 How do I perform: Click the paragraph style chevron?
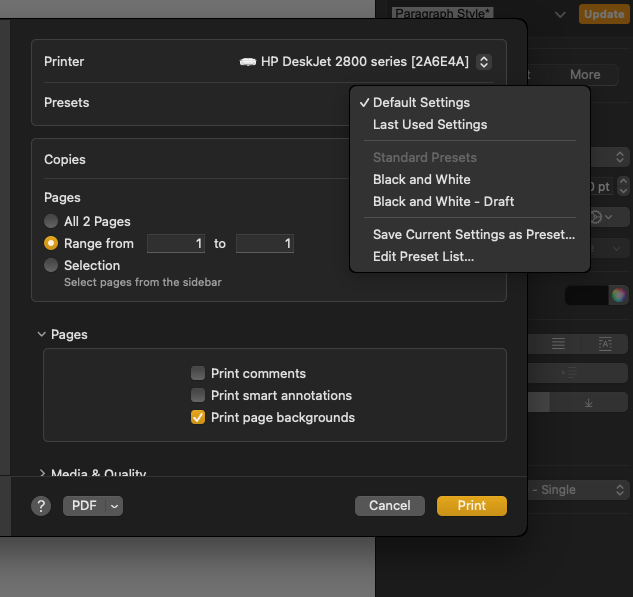[559, 14]
